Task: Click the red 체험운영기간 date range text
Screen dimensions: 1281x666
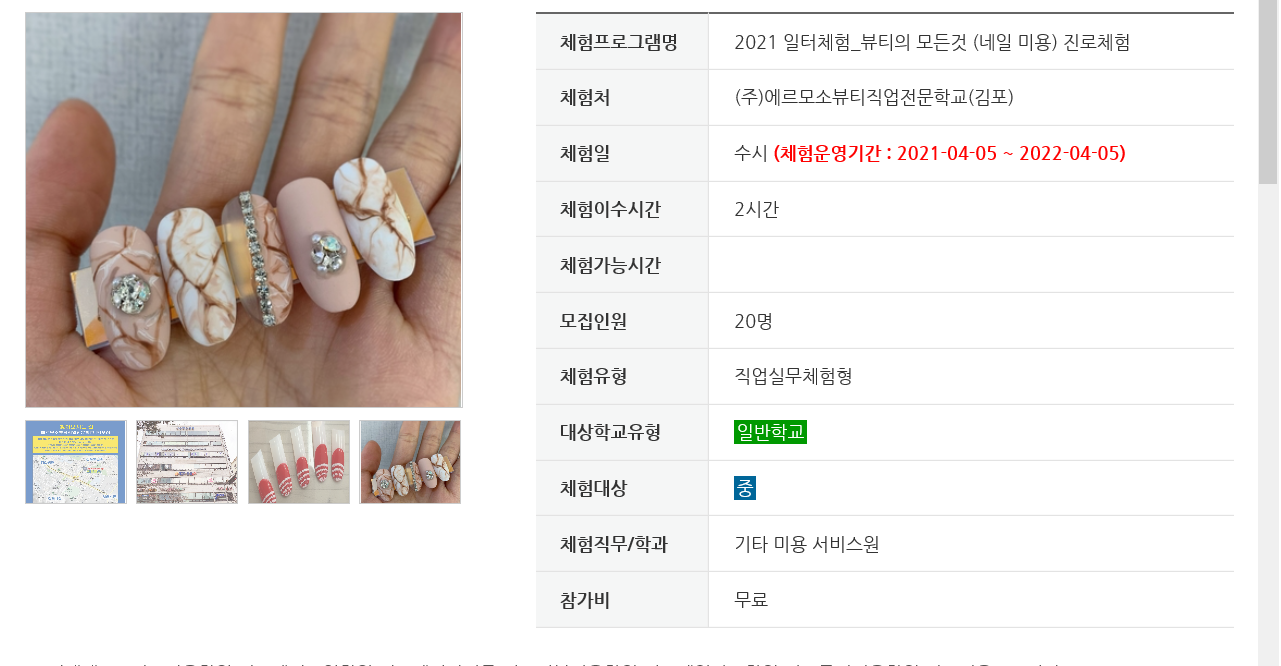Action: 950,153
